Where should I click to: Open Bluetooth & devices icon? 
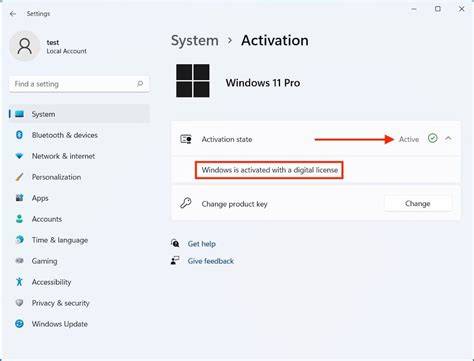pos(19,135)
